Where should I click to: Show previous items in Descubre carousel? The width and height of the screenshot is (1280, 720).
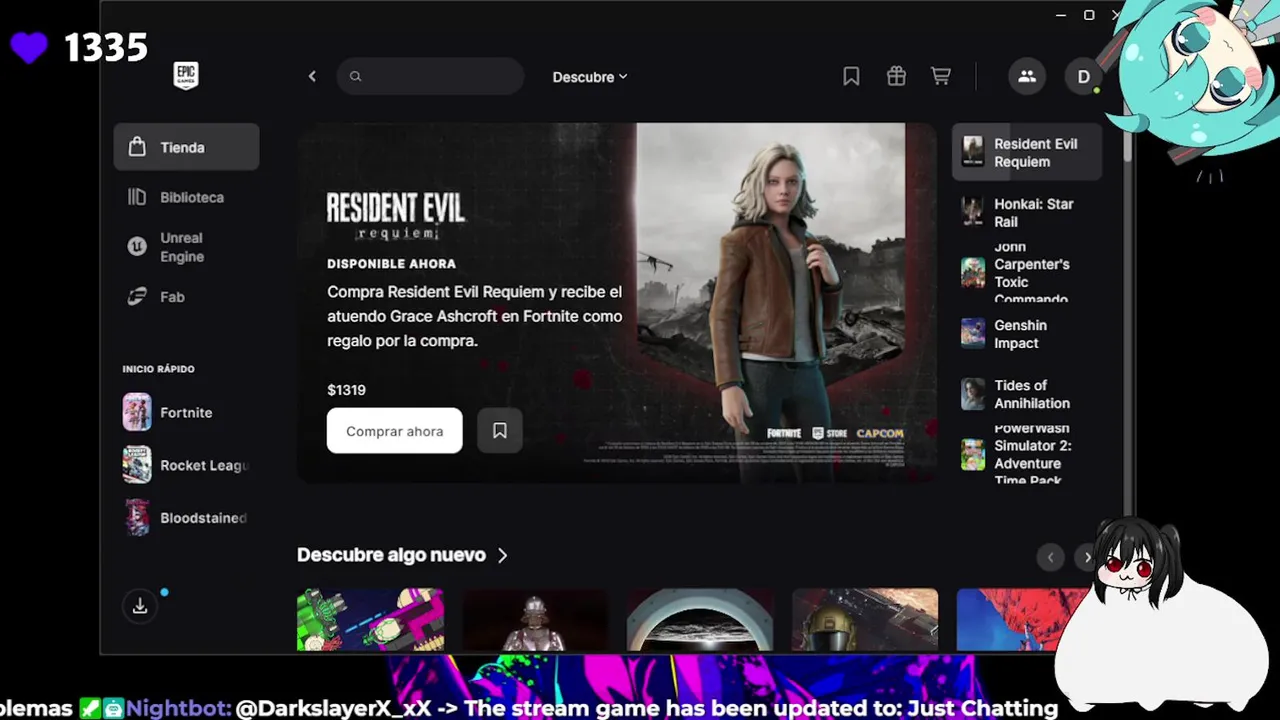[x=1050, y=557]
